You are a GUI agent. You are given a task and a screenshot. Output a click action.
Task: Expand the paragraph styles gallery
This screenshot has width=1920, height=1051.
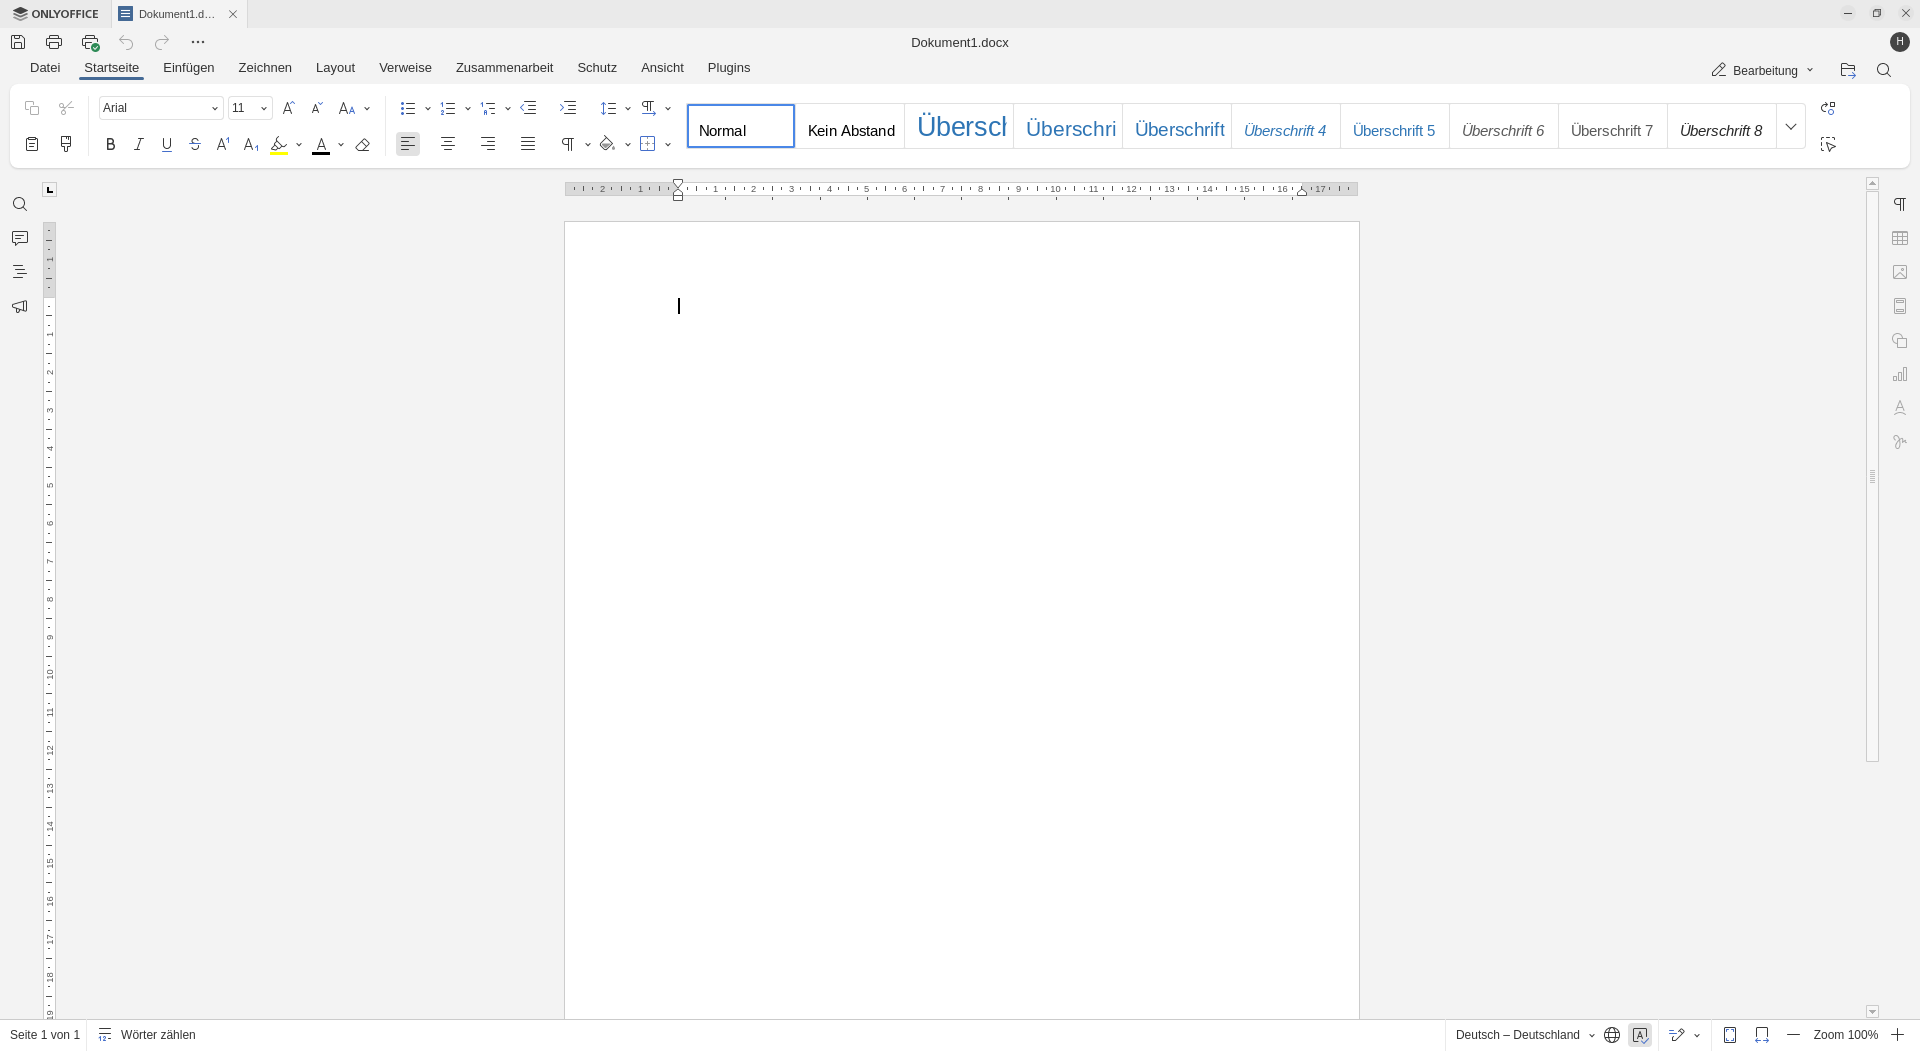(x=1791, y=127)
